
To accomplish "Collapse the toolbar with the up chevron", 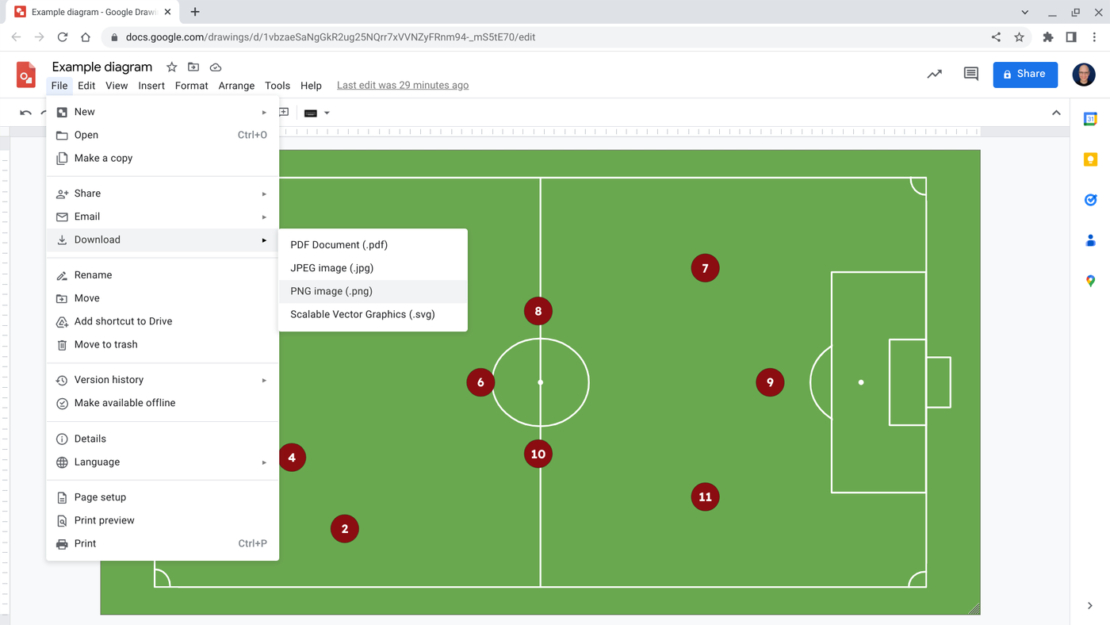I will (1056, 113).
